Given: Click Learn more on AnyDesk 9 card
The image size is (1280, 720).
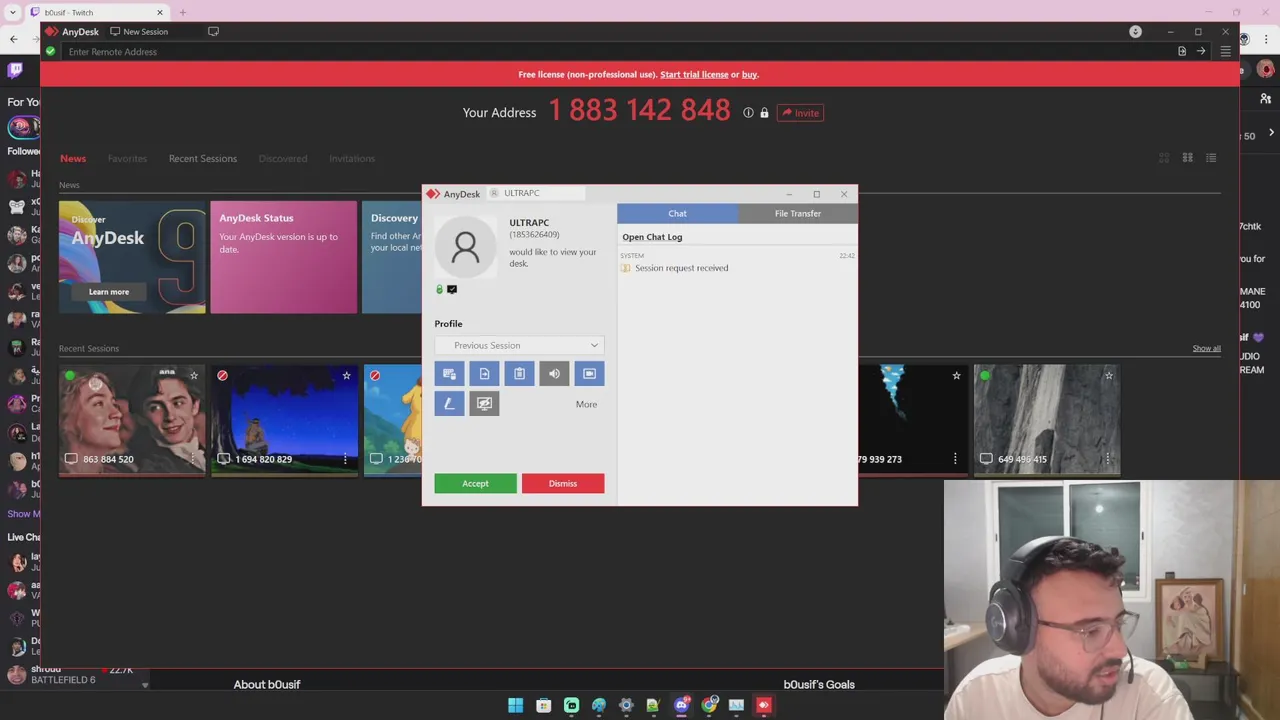Looking at the screenshot, I should pyautogui.click(x=109, y=292).
